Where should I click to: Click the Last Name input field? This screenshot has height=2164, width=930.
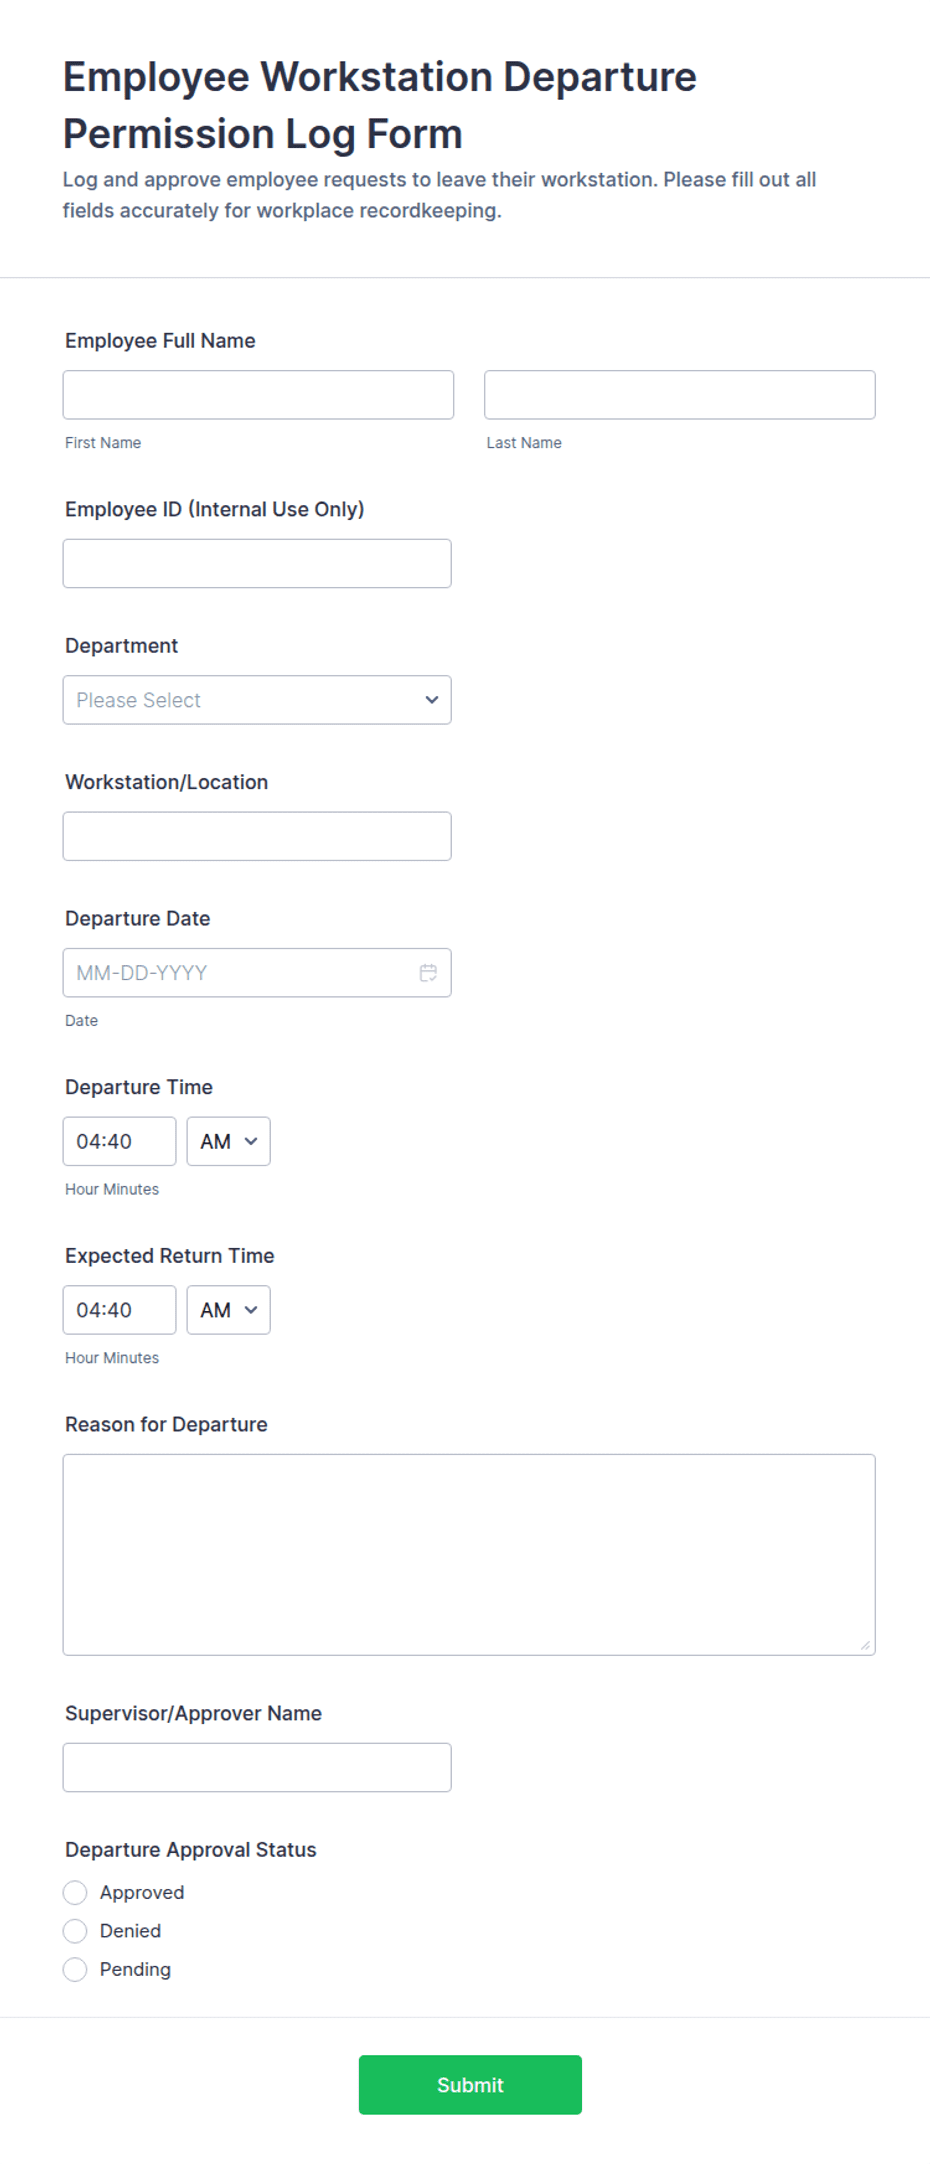coord(680,395)
